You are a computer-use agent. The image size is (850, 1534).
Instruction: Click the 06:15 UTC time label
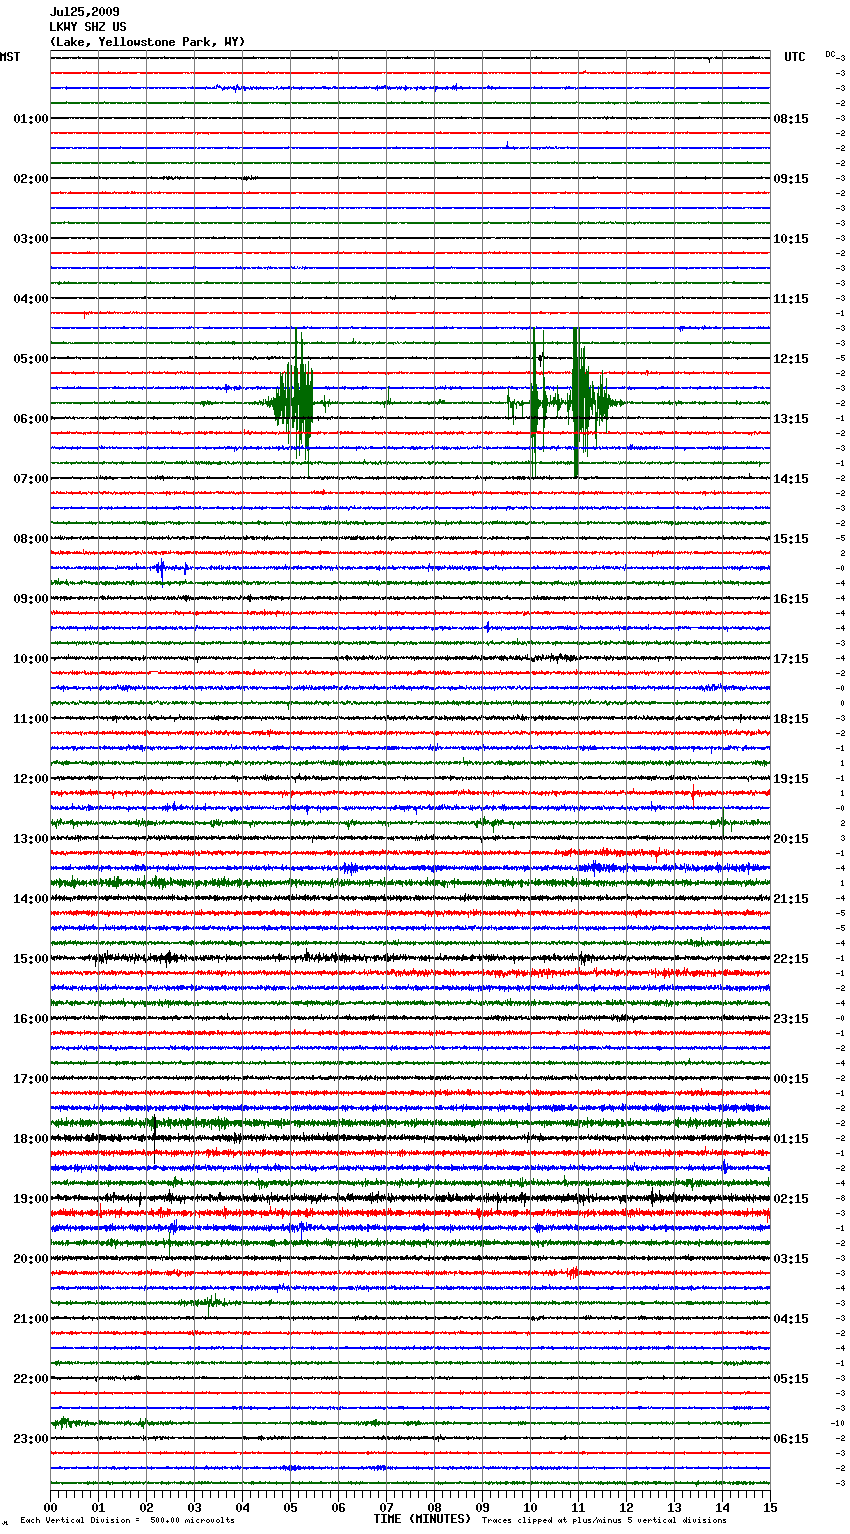click(791, 1439)
